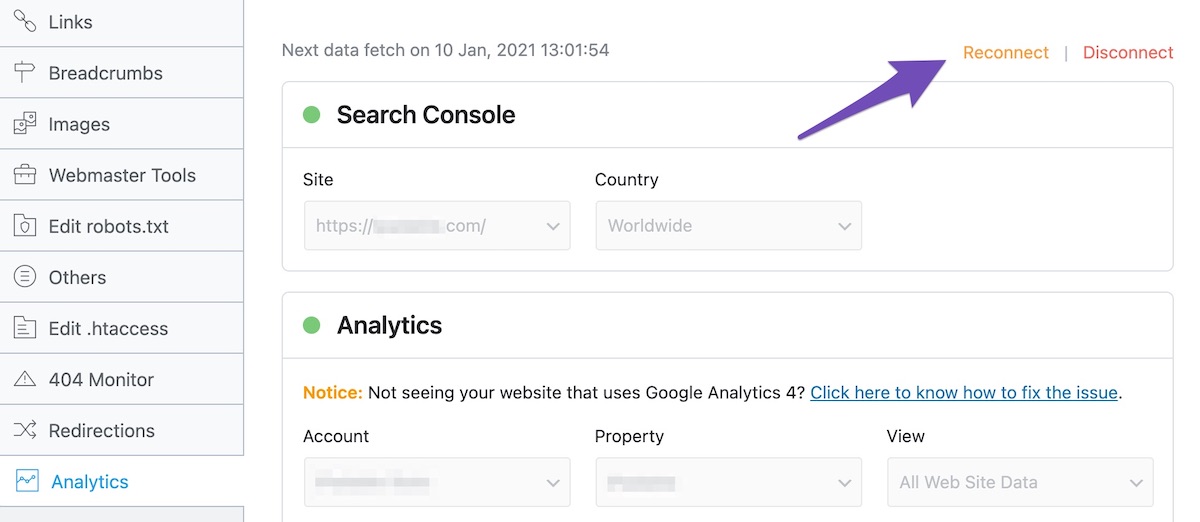Click the green Analytics status dot
This screenshot has height=522, width=1200.
tap(311, 325)
